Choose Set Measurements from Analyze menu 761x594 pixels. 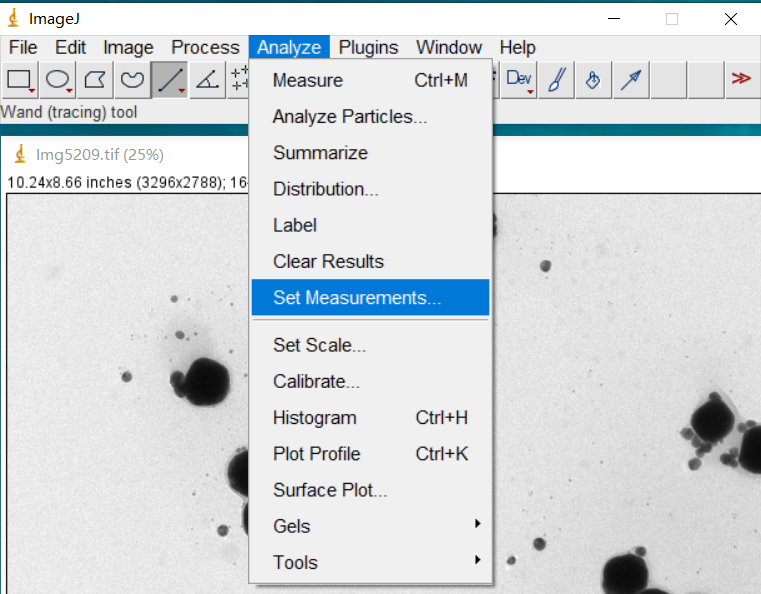(357, 298)
